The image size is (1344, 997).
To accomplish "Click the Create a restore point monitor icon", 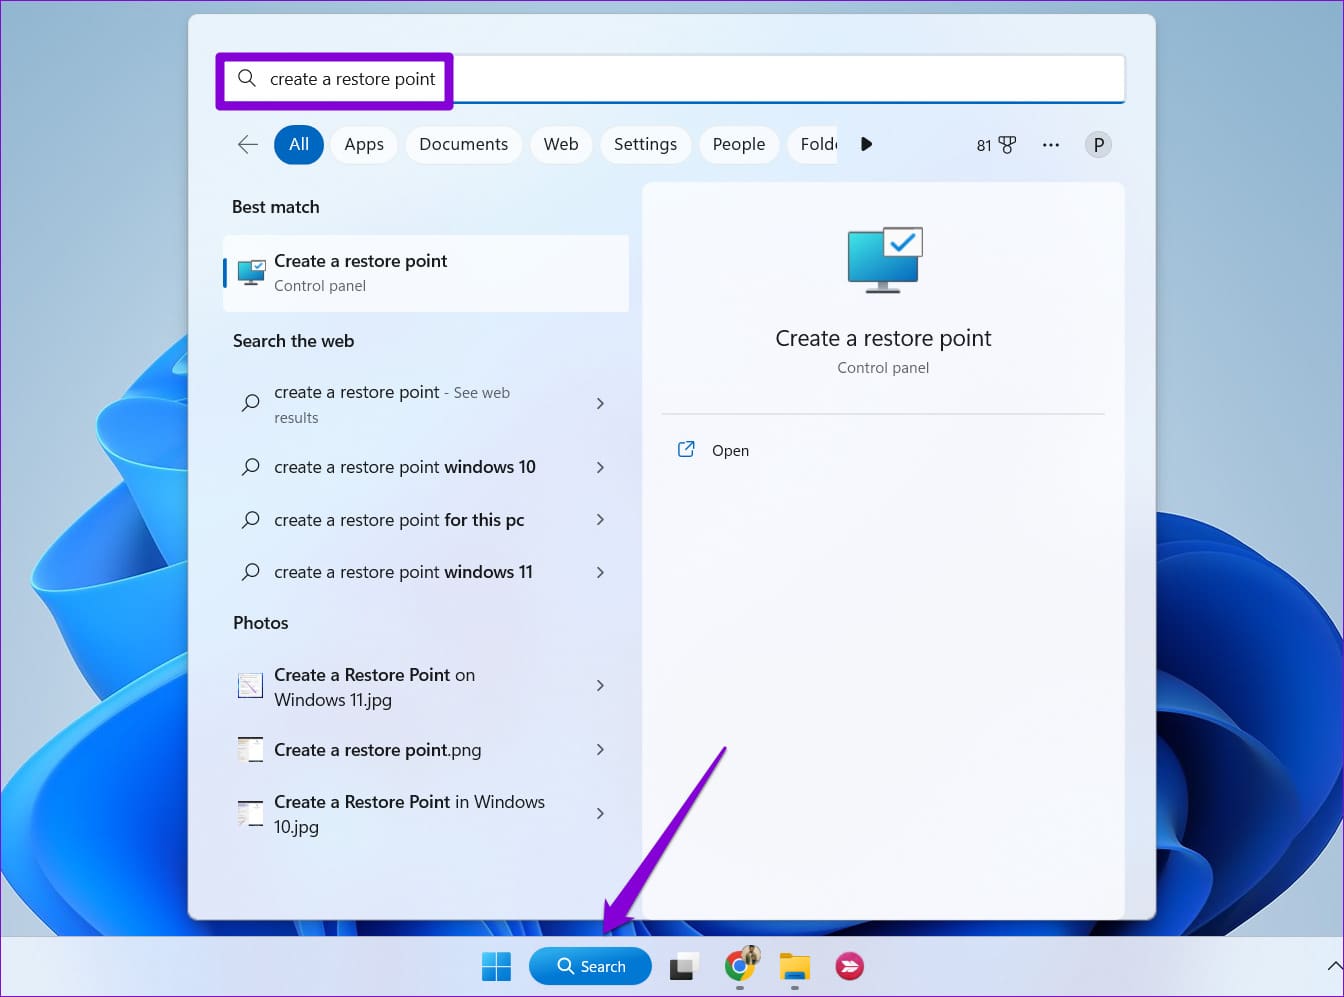I will click(883, 259).
